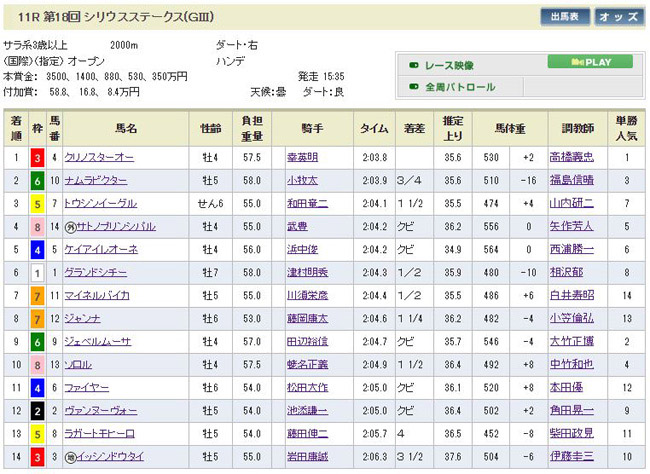The width and height of the screenshot is (650, 474).
Task: Open horse ナムラビクター page
Action: 95,180
